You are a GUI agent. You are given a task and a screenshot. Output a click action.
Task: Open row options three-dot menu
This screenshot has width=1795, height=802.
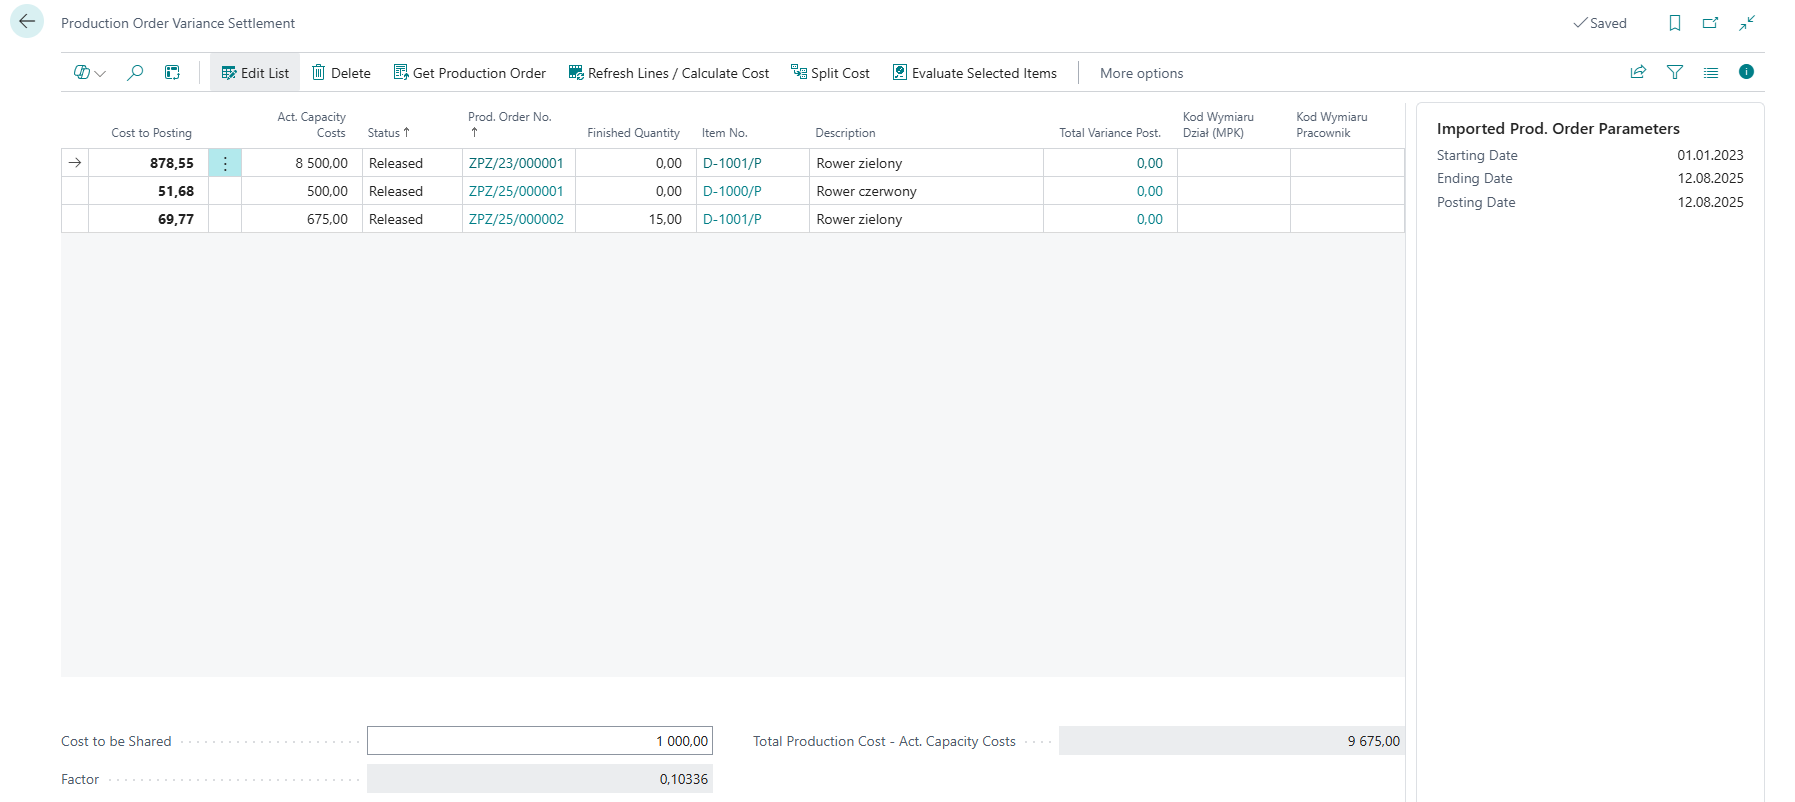225,163
